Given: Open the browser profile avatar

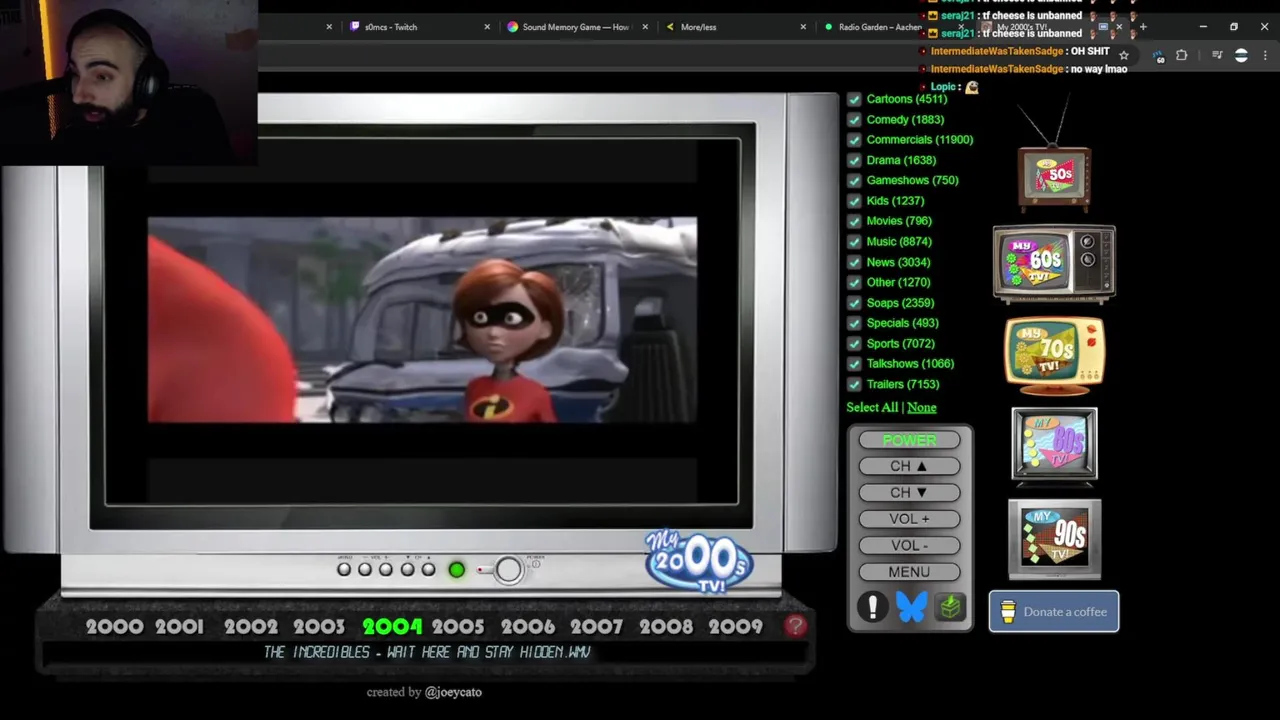Looking at the screenshot, I should pos(1241,55).
